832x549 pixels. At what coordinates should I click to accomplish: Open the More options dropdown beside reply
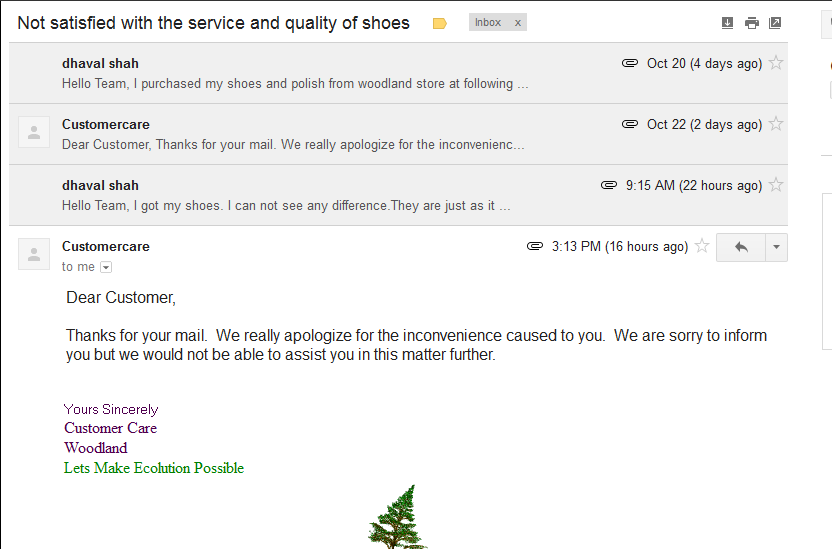tap(776, 247)
